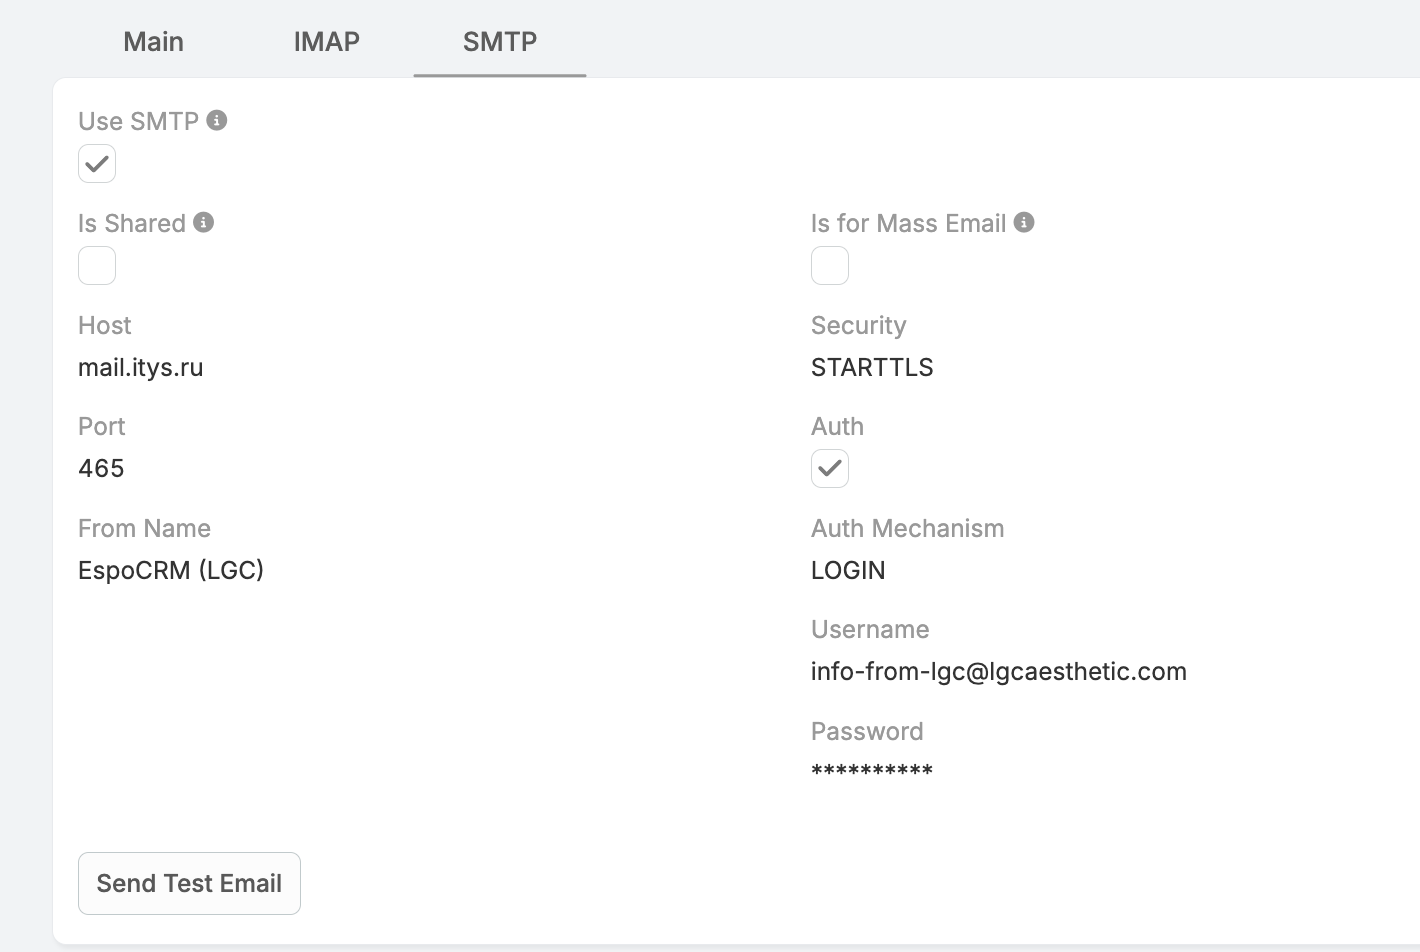Toggle the Auth checkbox

pyautogui.click(x=830, y=468)
